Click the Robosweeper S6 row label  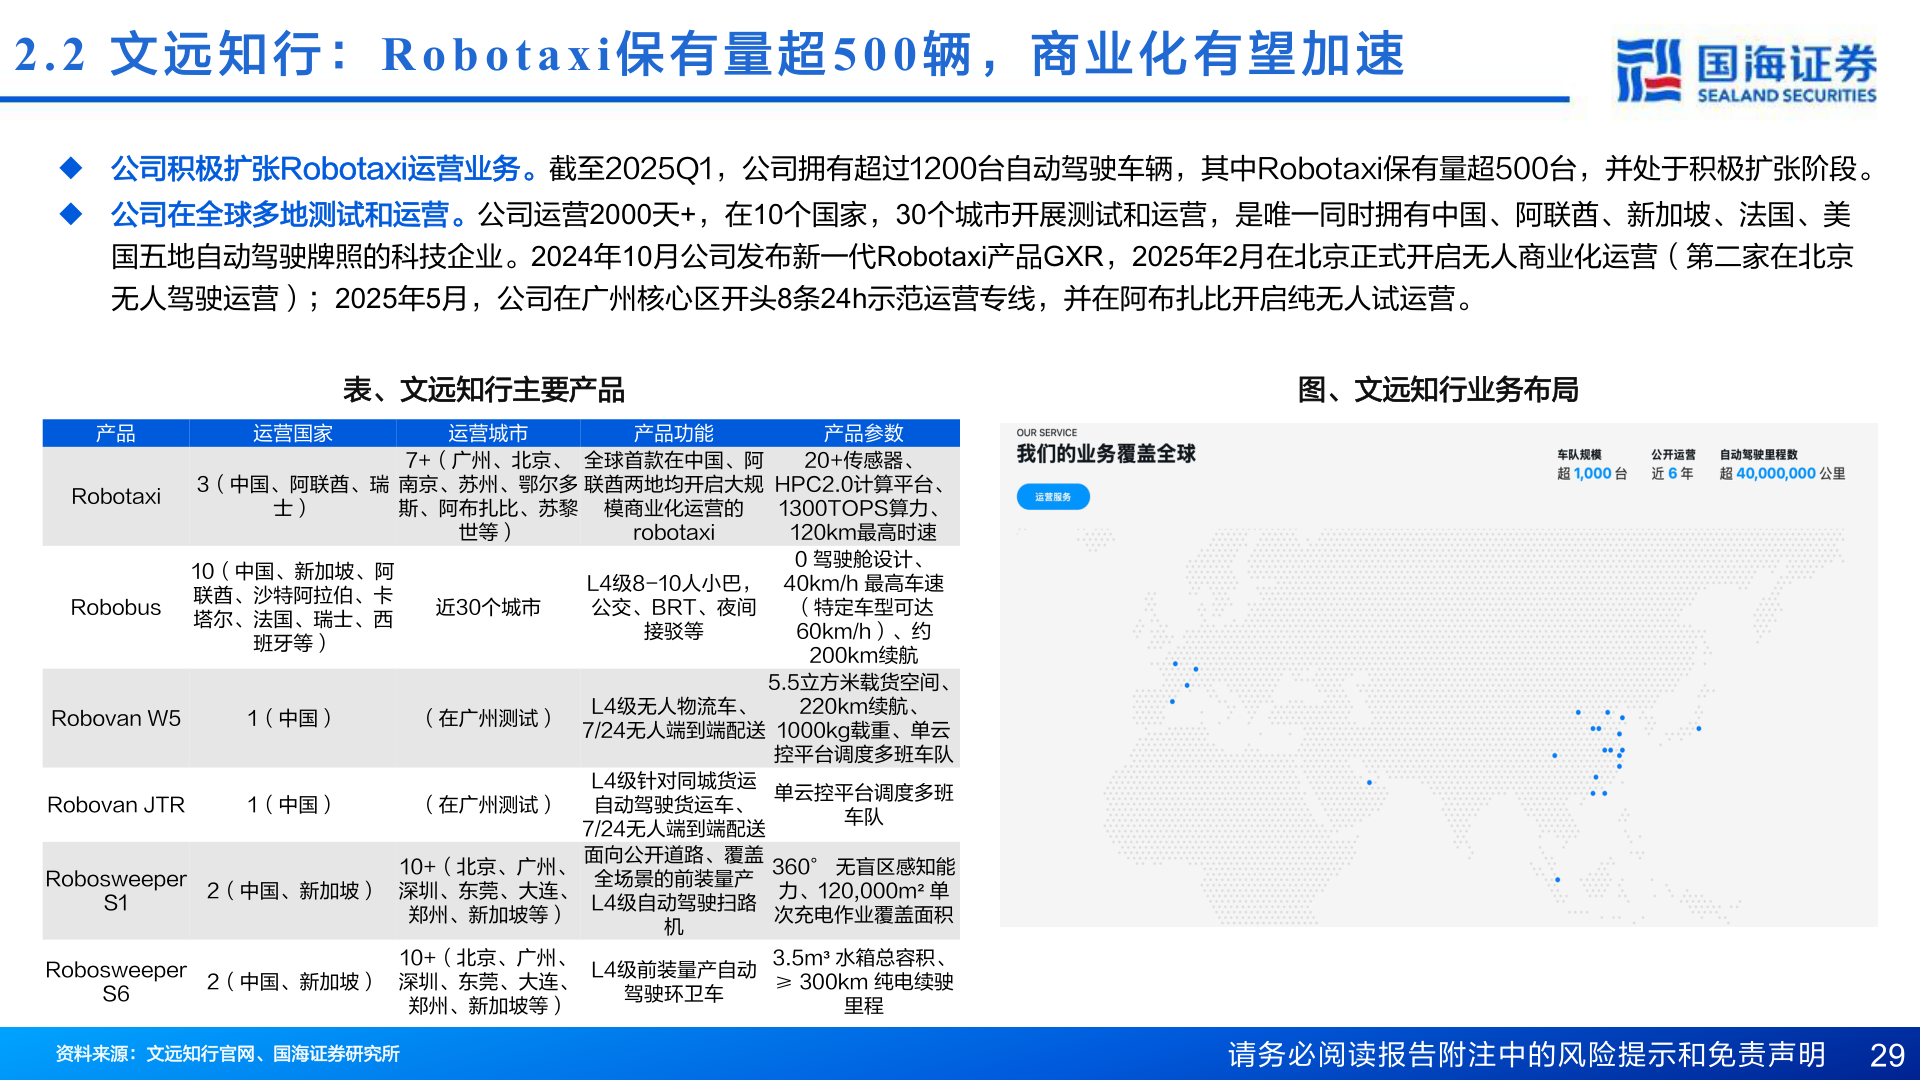click(116, 981)
